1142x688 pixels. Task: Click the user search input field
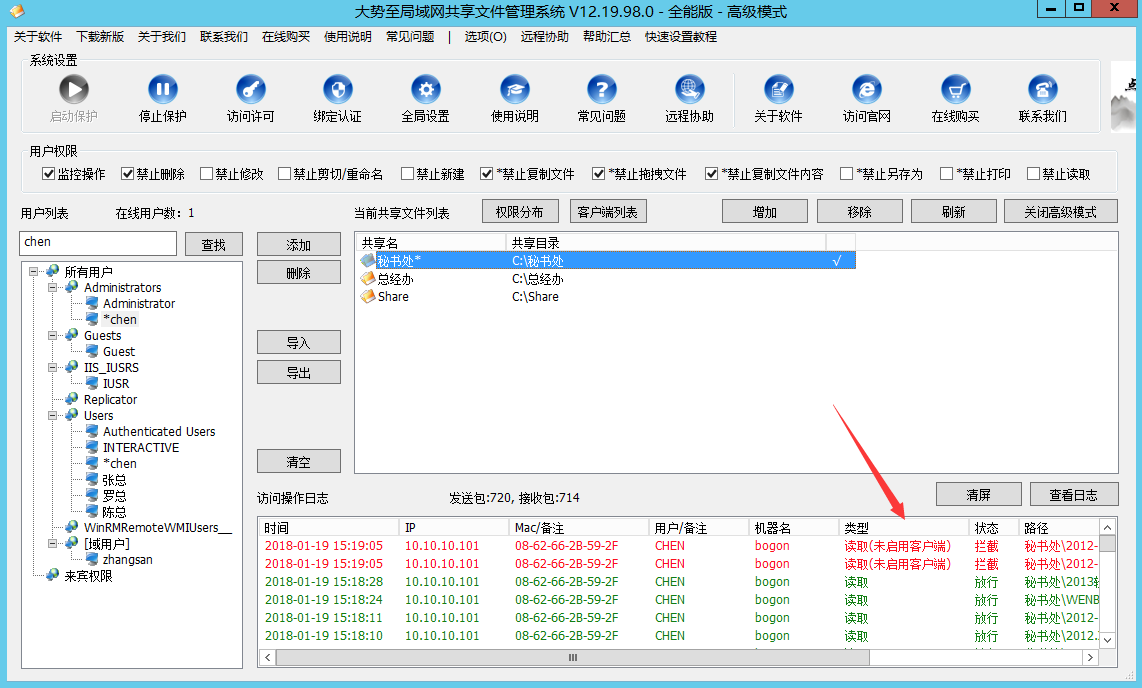click(x=98, y=243)
